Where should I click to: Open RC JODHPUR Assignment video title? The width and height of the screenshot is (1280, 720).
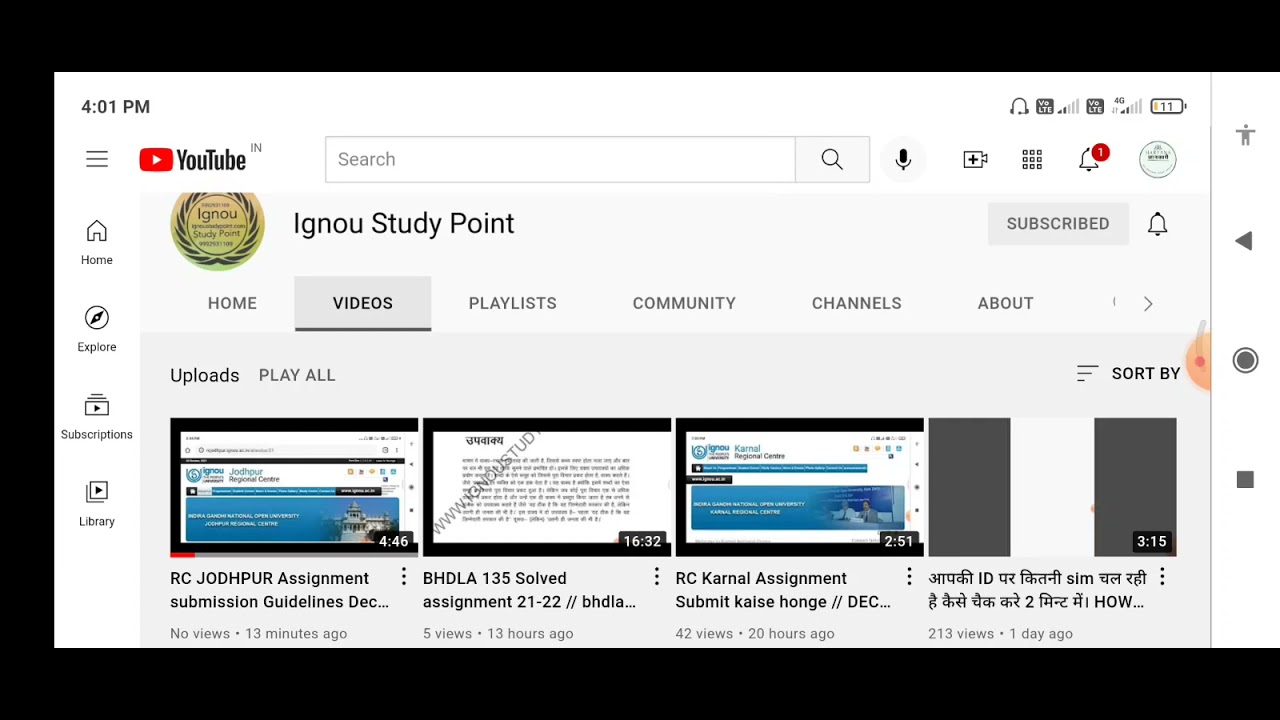coord(280,590)
